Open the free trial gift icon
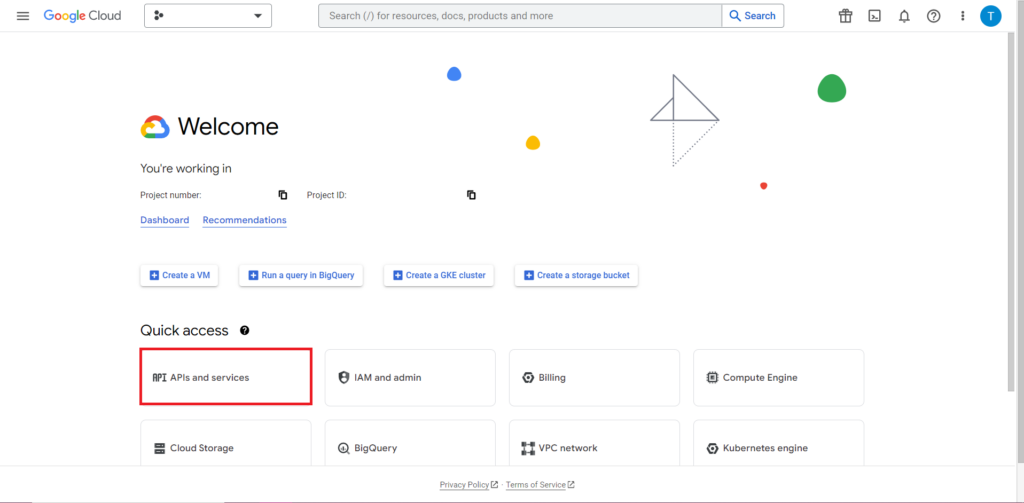Image resolution: width=1024 pixels, height=503 pixels. [x=845, y=16]
